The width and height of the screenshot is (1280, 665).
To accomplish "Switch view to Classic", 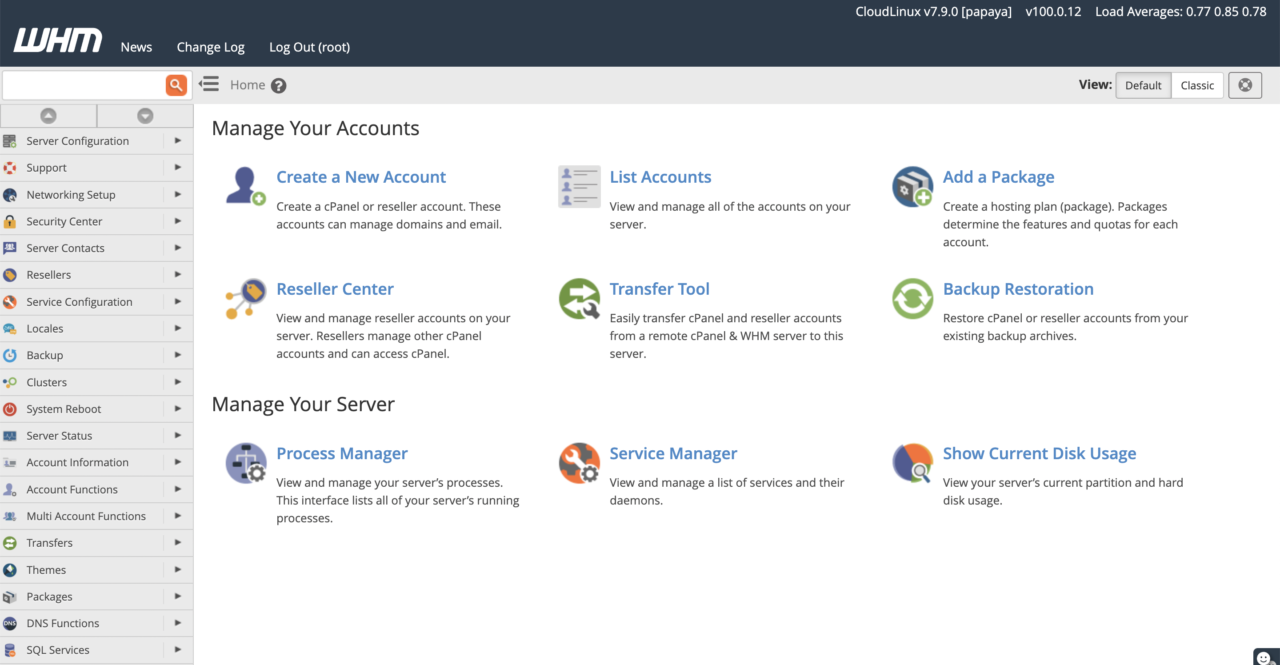I will click(1197, 85).
